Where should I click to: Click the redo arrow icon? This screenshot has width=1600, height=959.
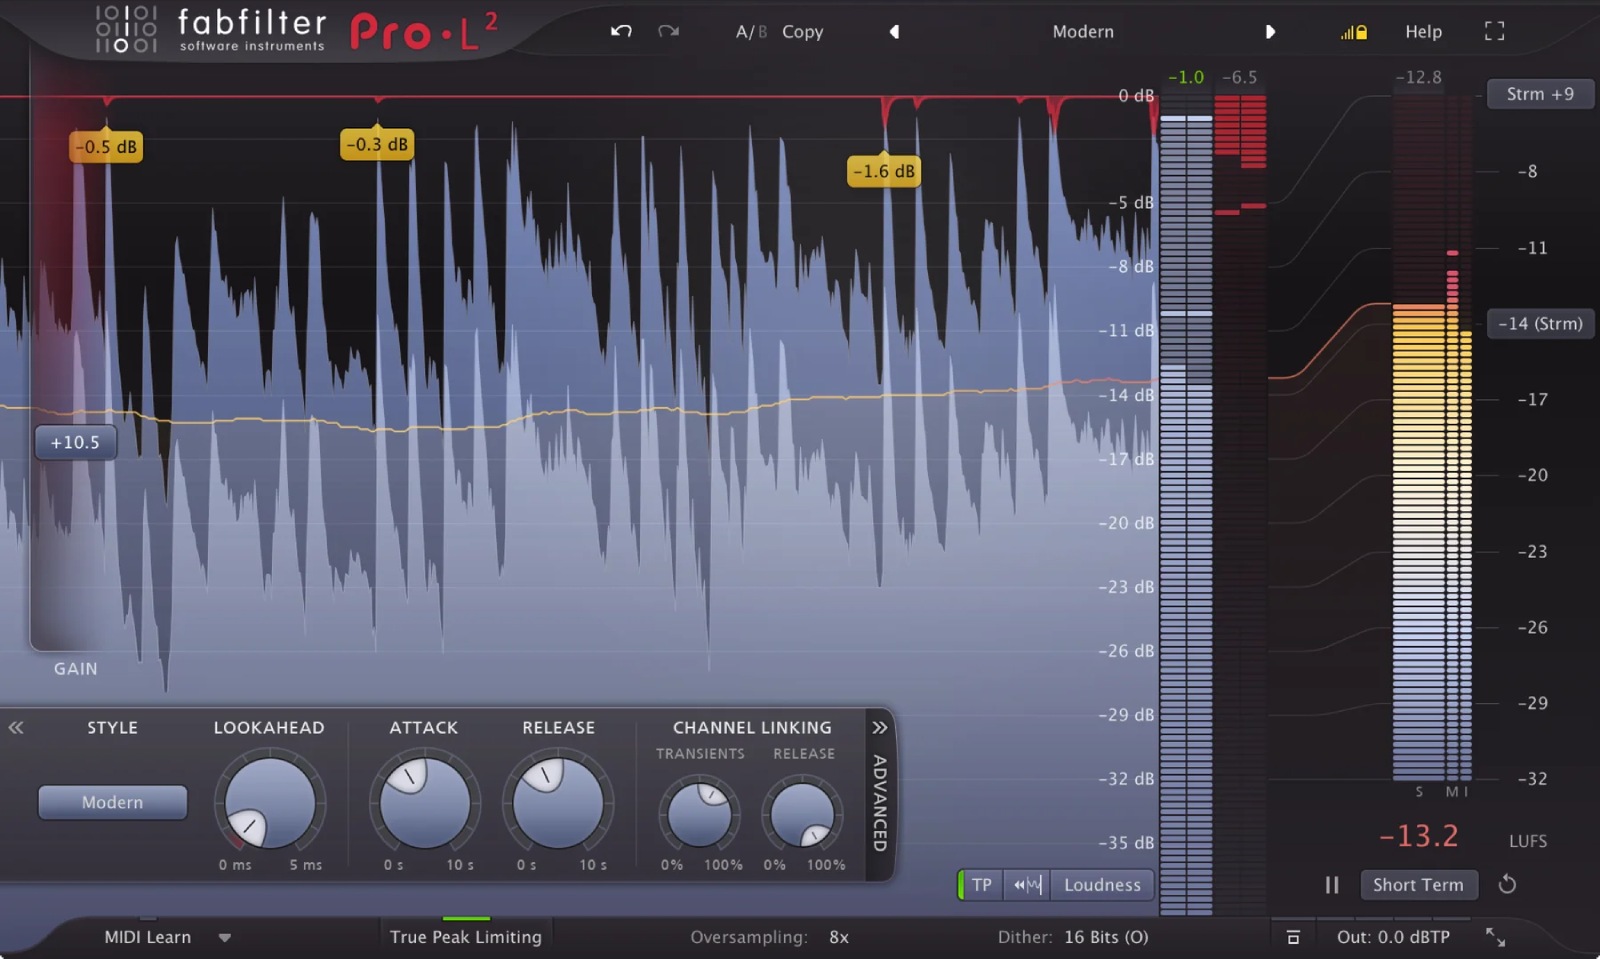[670, 31]
